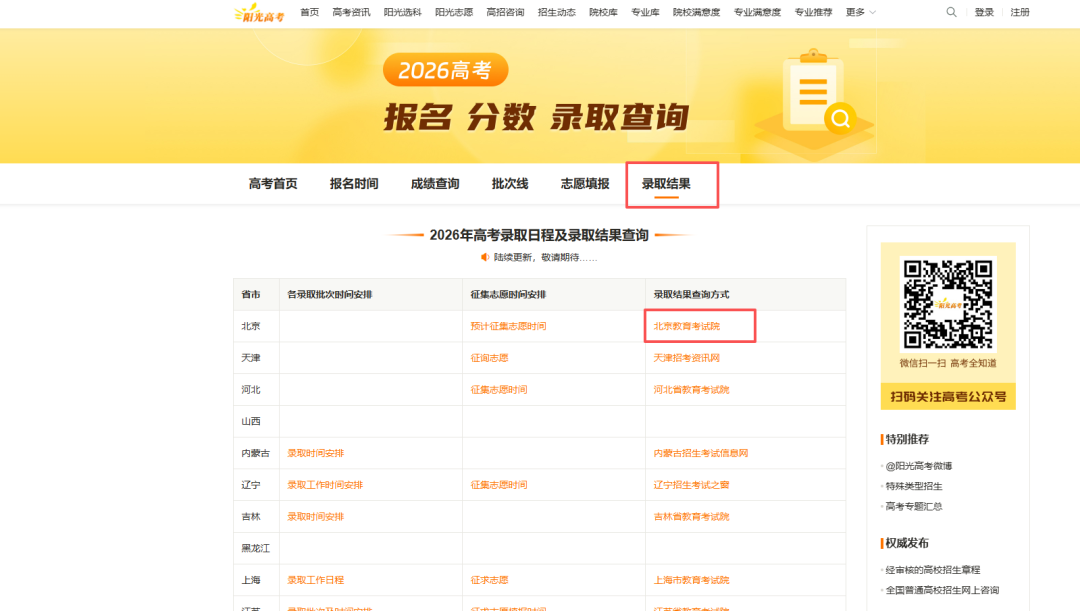
Task: Open 录取时间安排 link in 吉林 row
Action: tap(315, 517)
